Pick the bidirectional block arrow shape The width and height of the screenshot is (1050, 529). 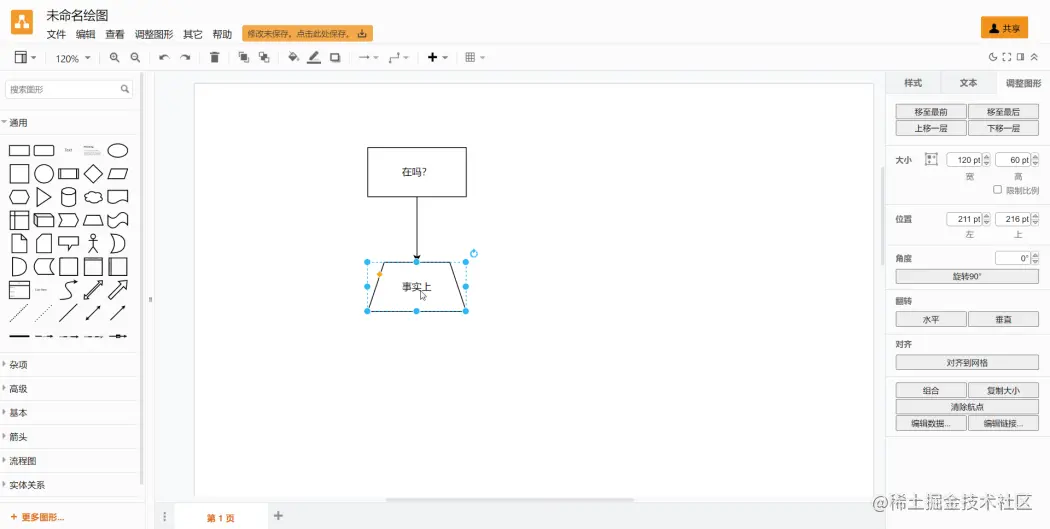click(x=93, y=290)
